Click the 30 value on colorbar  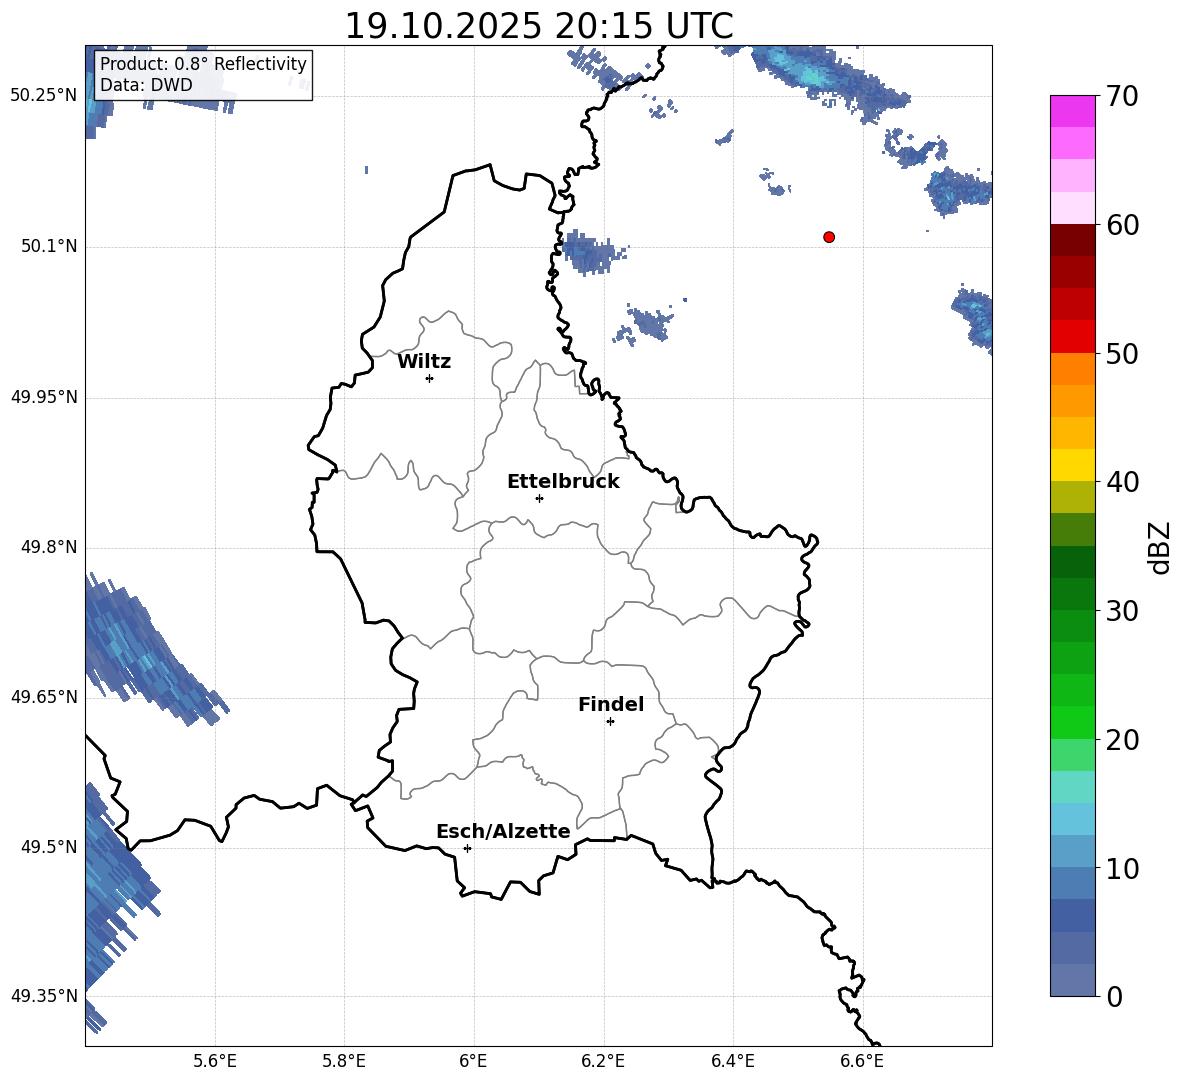(1121, 611)
